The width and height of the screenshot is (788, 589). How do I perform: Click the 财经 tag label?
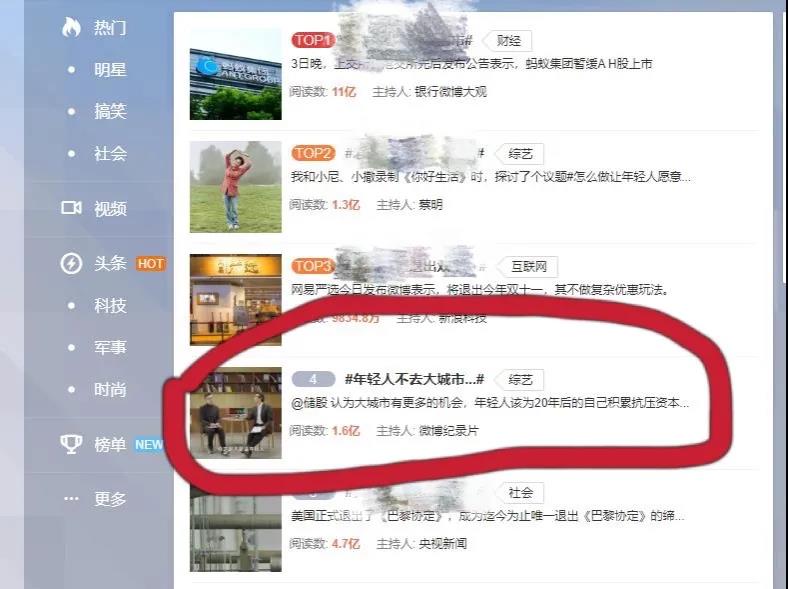(508, 41)
